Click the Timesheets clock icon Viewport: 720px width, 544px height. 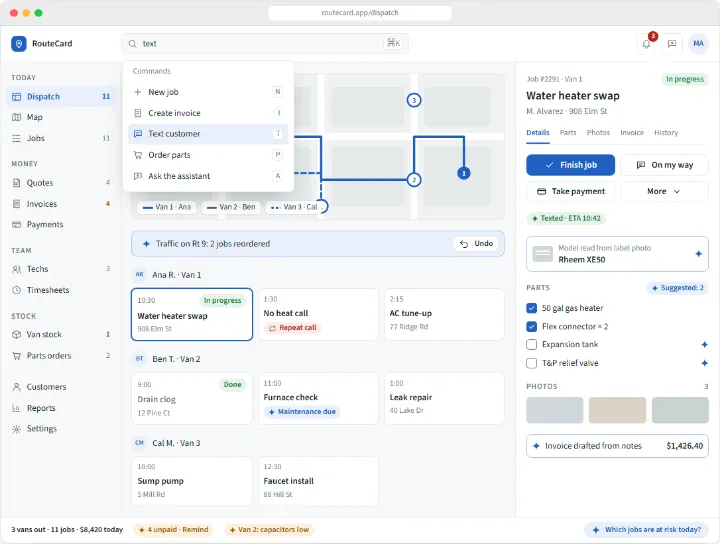17,290
